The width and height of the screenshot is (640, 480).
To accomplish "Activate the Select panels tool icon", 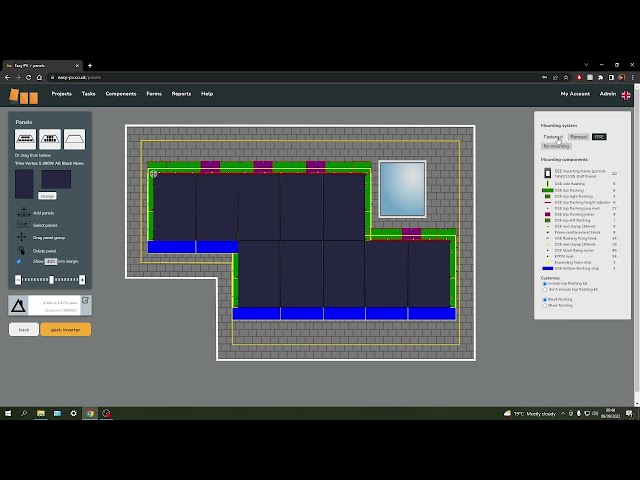I will click(23, 225).
